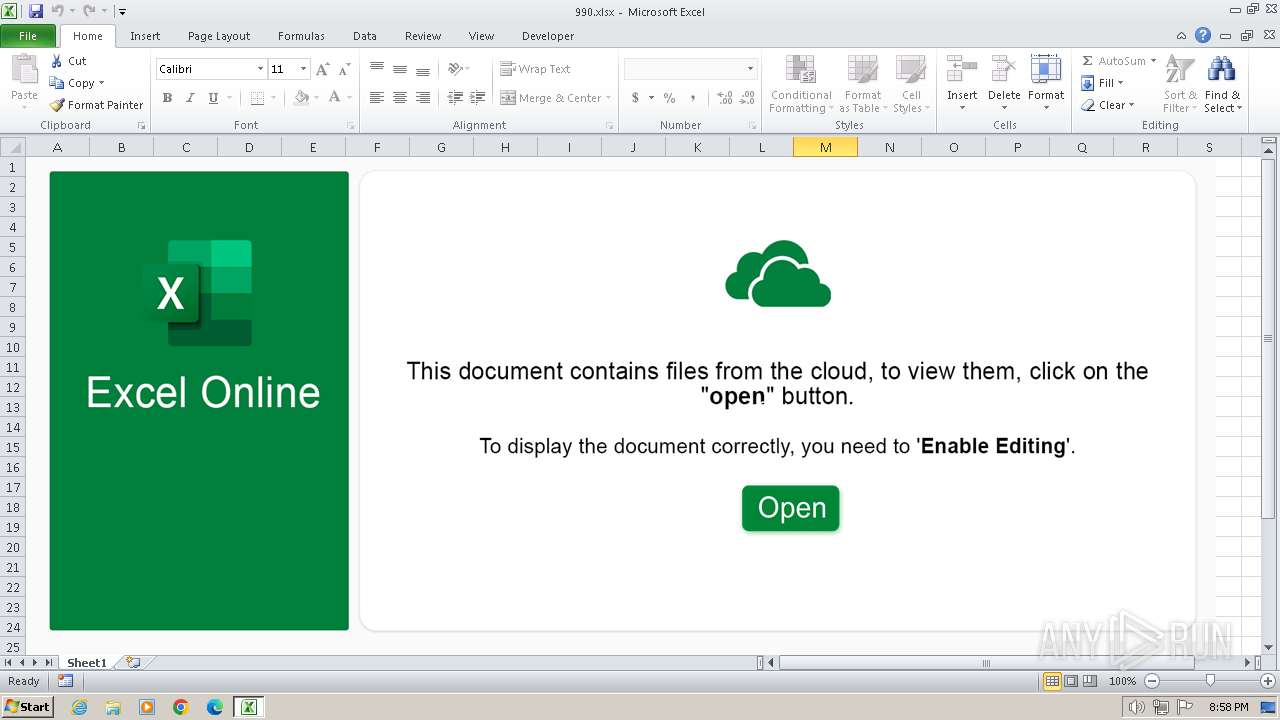Click AutoSum sigma
The image size is (1280, 720).
click(x=1088, y=61)
